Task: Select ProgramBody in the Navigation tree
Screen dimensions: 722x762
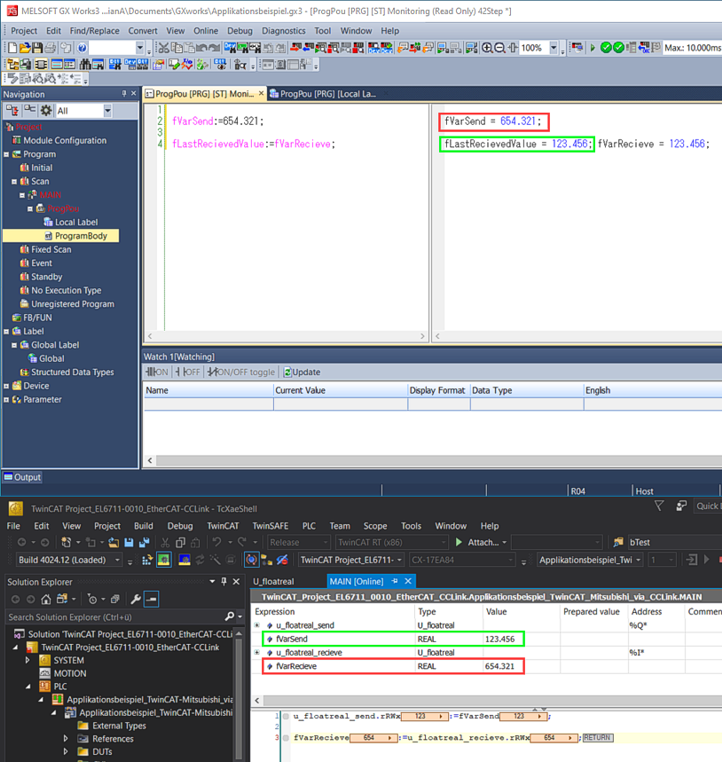Action: (81, 236)
